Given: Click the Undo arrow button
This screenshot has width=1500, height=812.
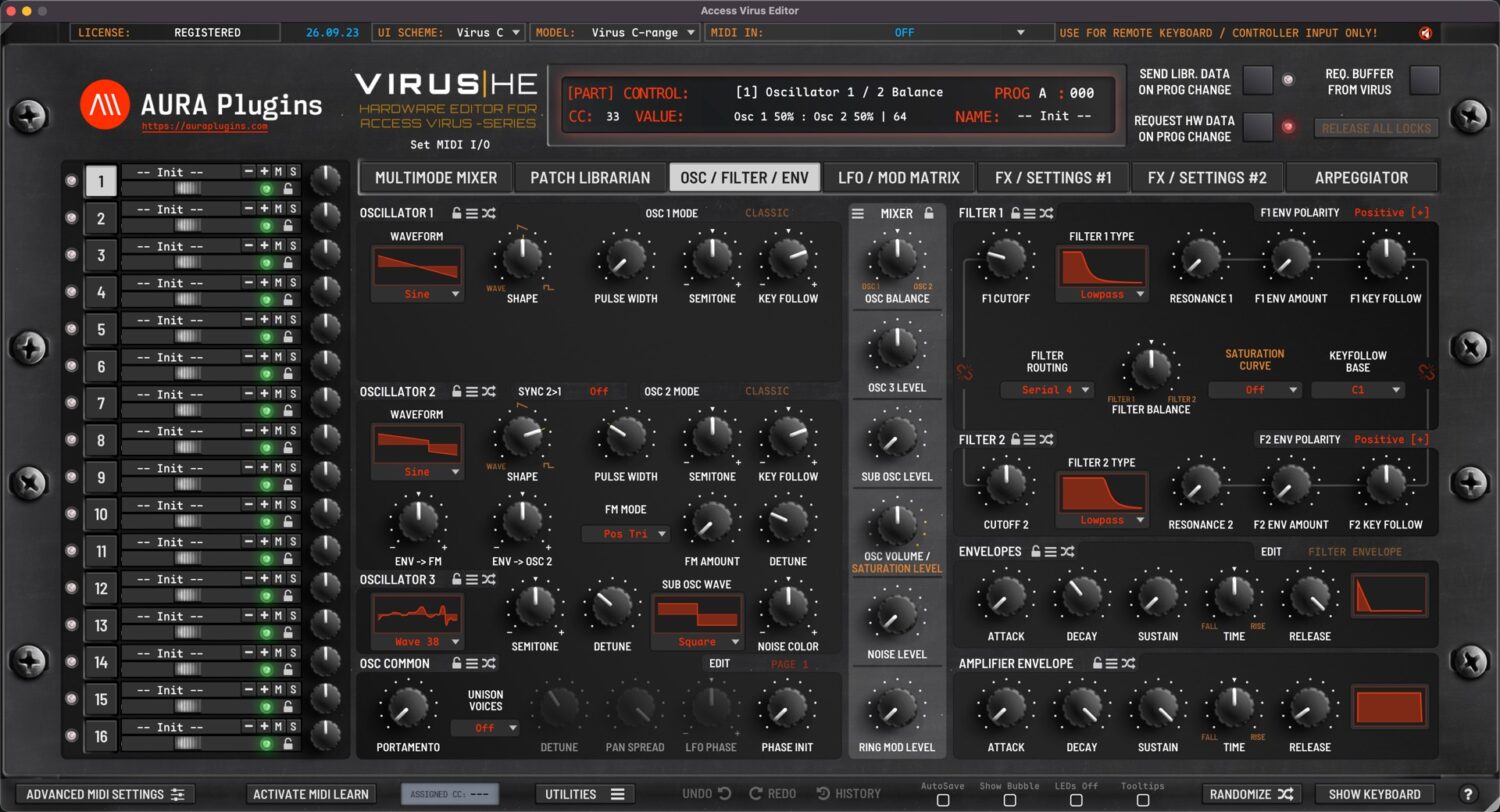Looking at the screenshot, I should pyautogui.click(x=707, y=794).
